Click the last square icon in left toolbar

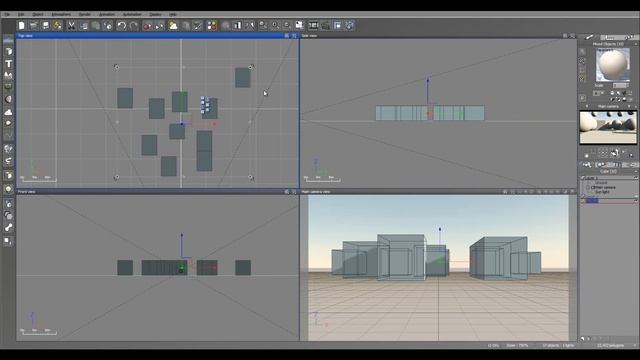click(8, 241)
